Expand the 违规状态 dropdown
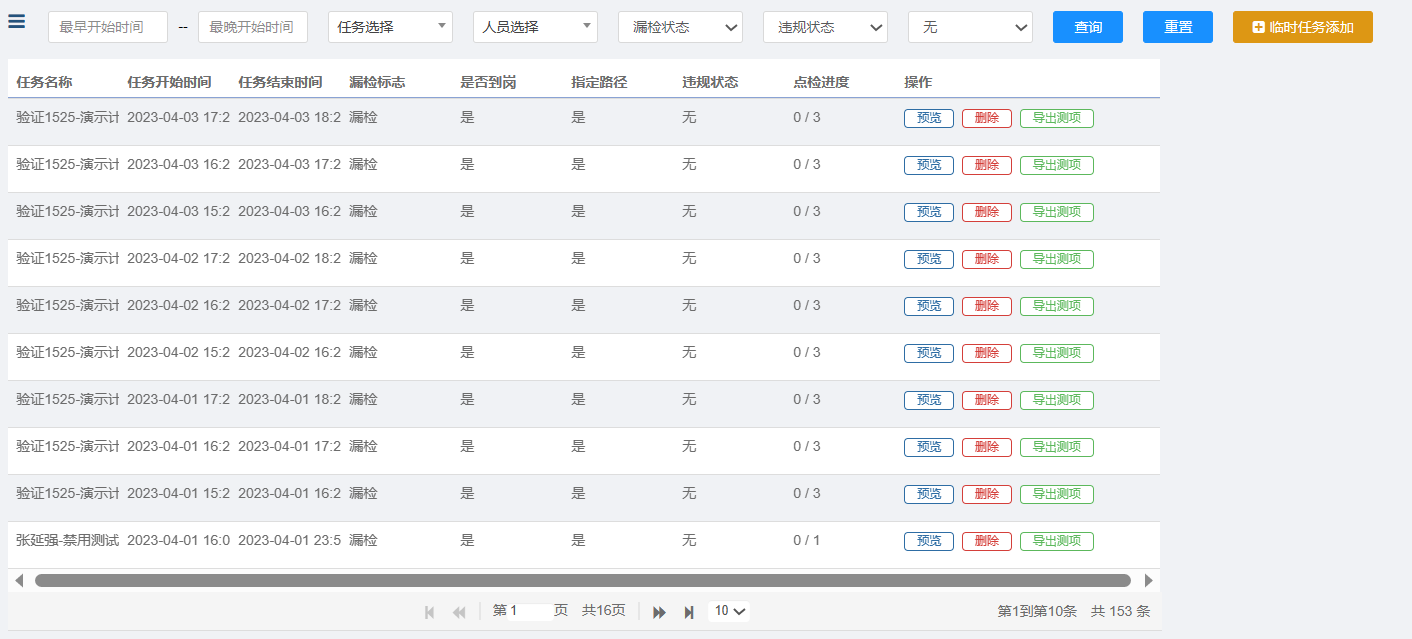Image resolution: width=1412 pixels, height=639 pixels. [825, 27]
